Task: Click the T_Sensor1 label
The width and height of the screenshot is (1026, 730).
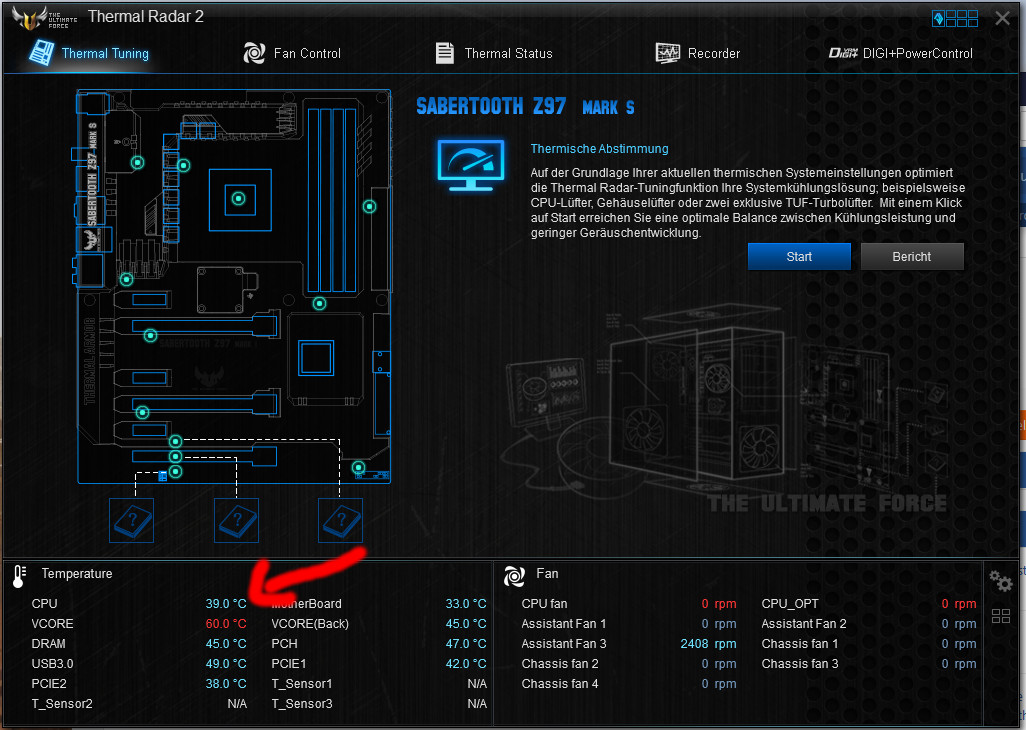Action: [x=302, y=684]
